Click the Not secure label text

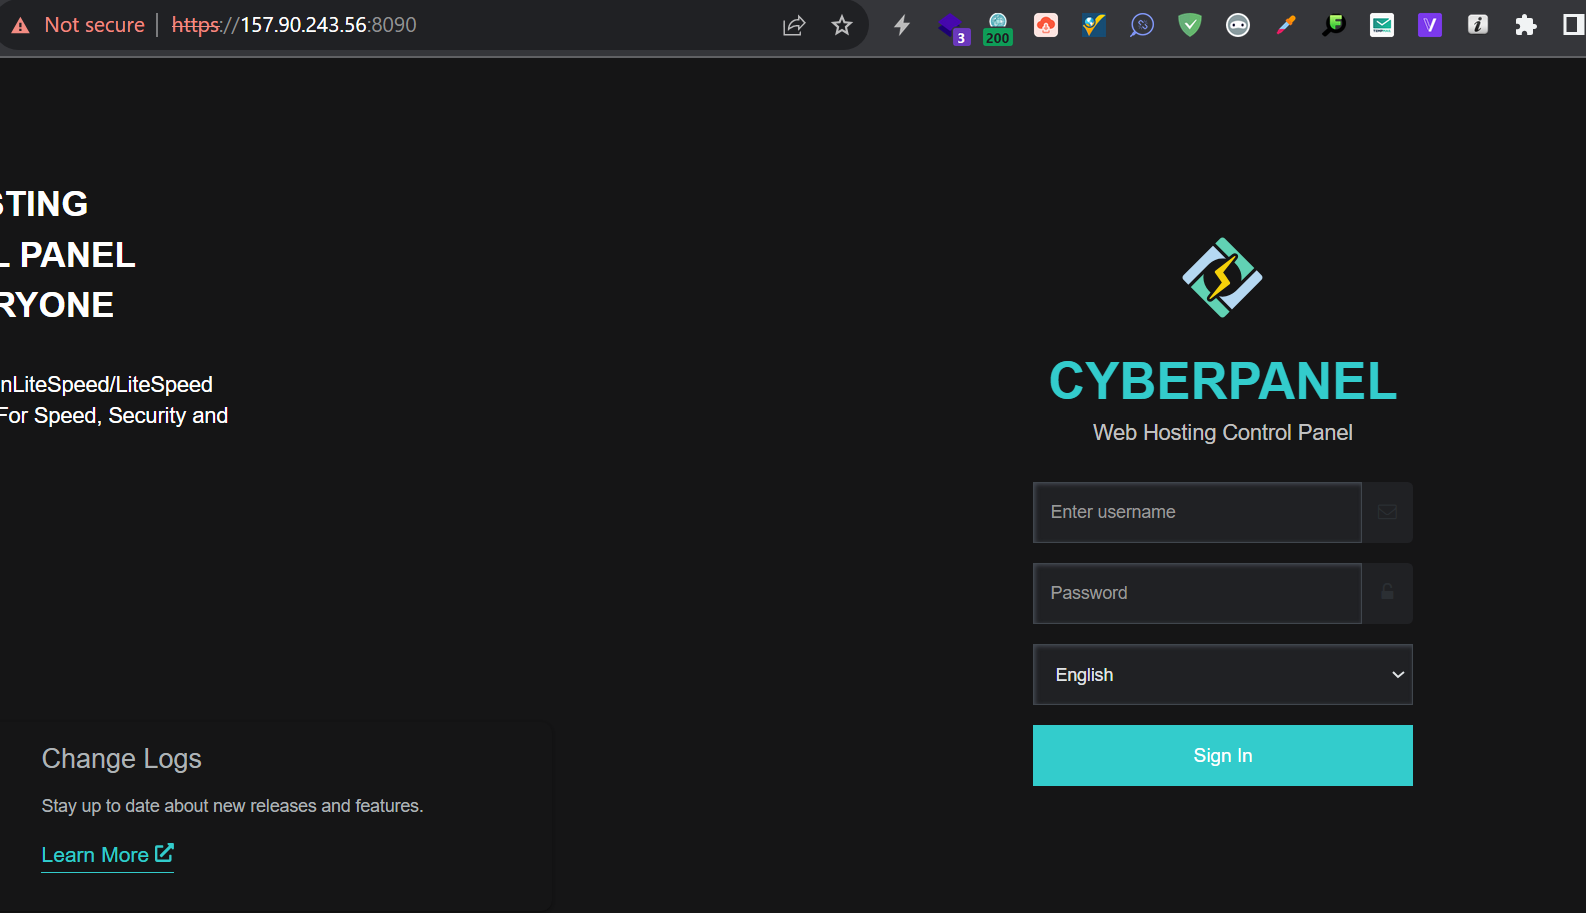click(x=94, y=25)
